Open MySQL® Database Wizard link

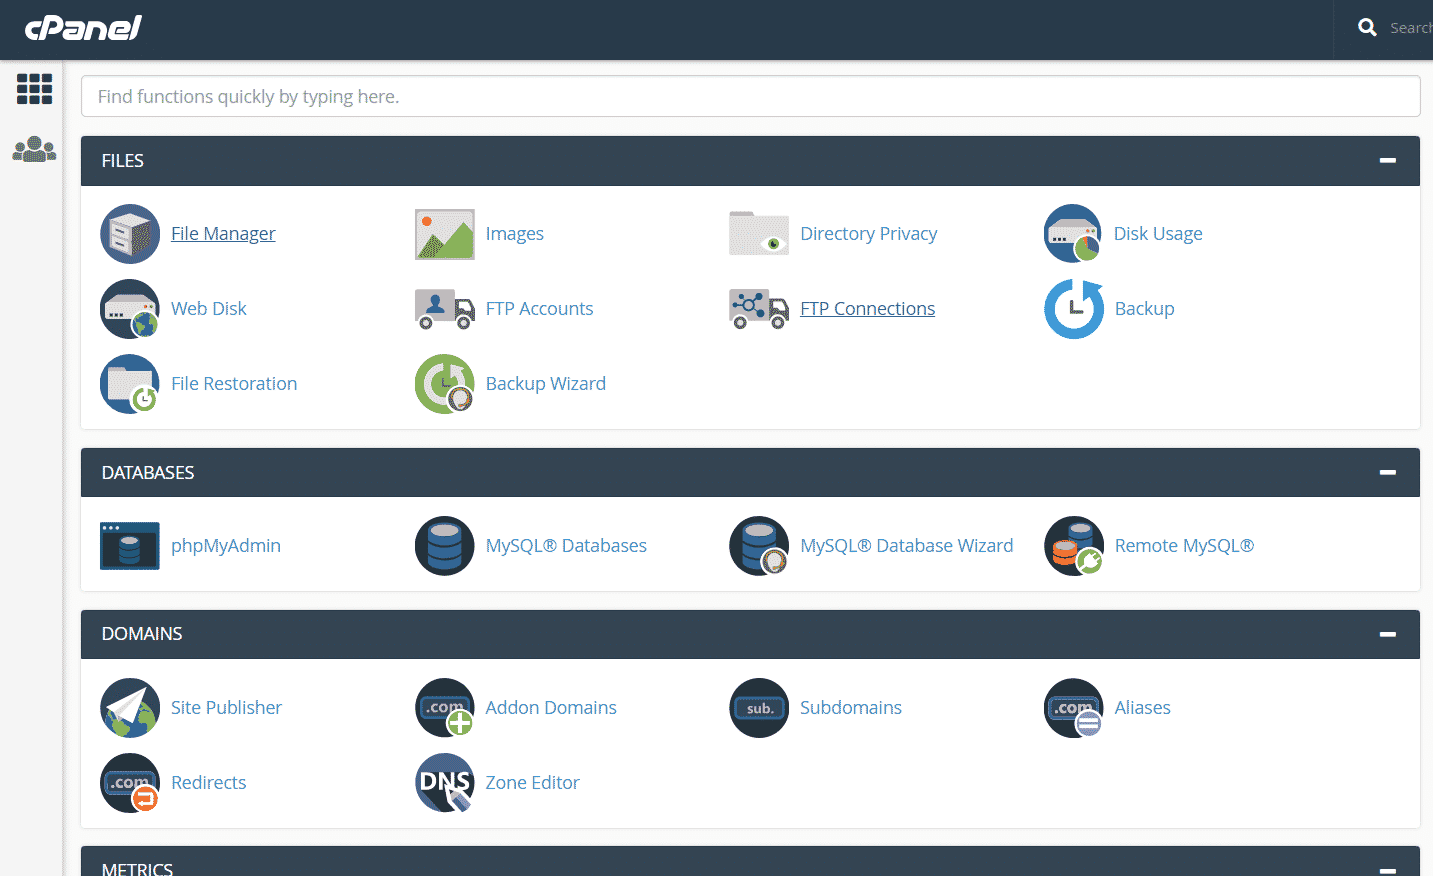(x=907, y=546)
